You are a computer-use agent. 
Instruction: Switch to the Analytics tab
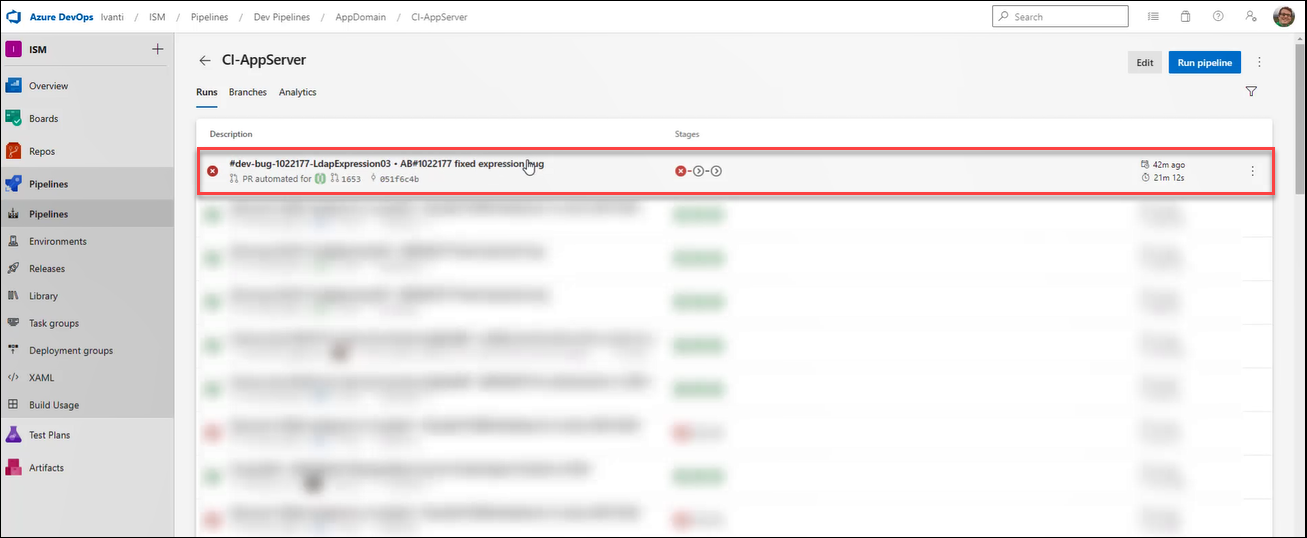tap(297, 92)
